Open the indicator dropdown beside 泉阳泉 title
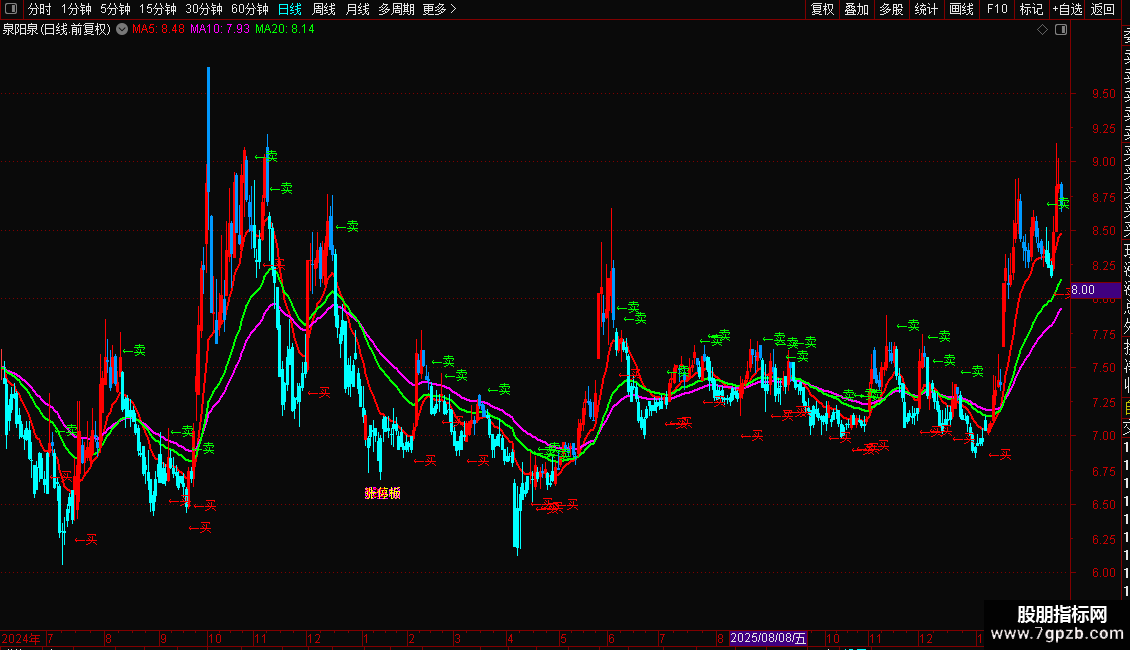Screen dimensions: 1130x650 [123, 29]
